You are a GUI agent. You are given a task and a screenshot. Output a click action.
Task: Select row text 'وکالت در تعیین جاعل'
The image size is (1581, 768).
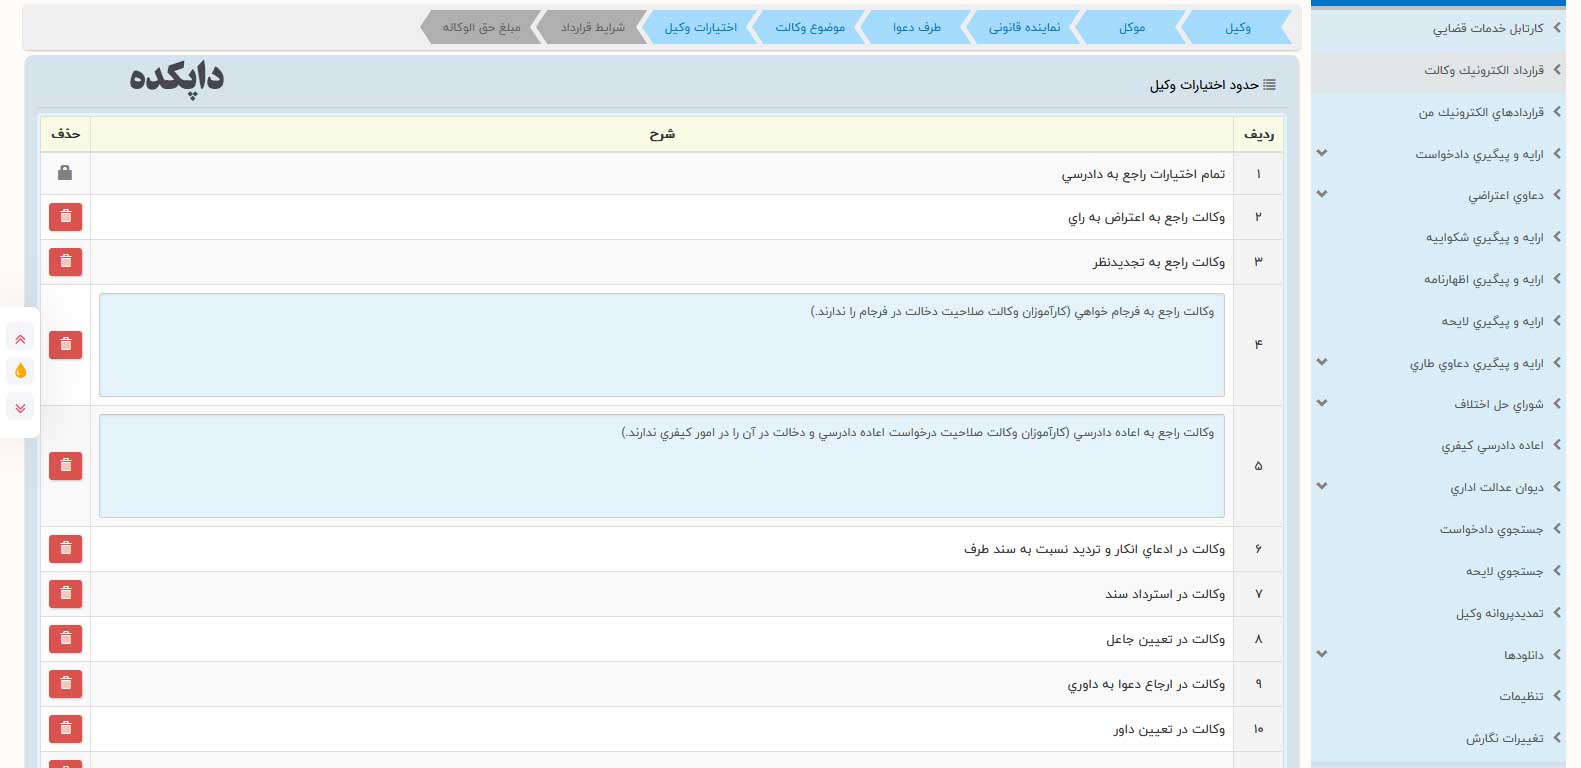pyautogui.click(x=1165, y=639)
